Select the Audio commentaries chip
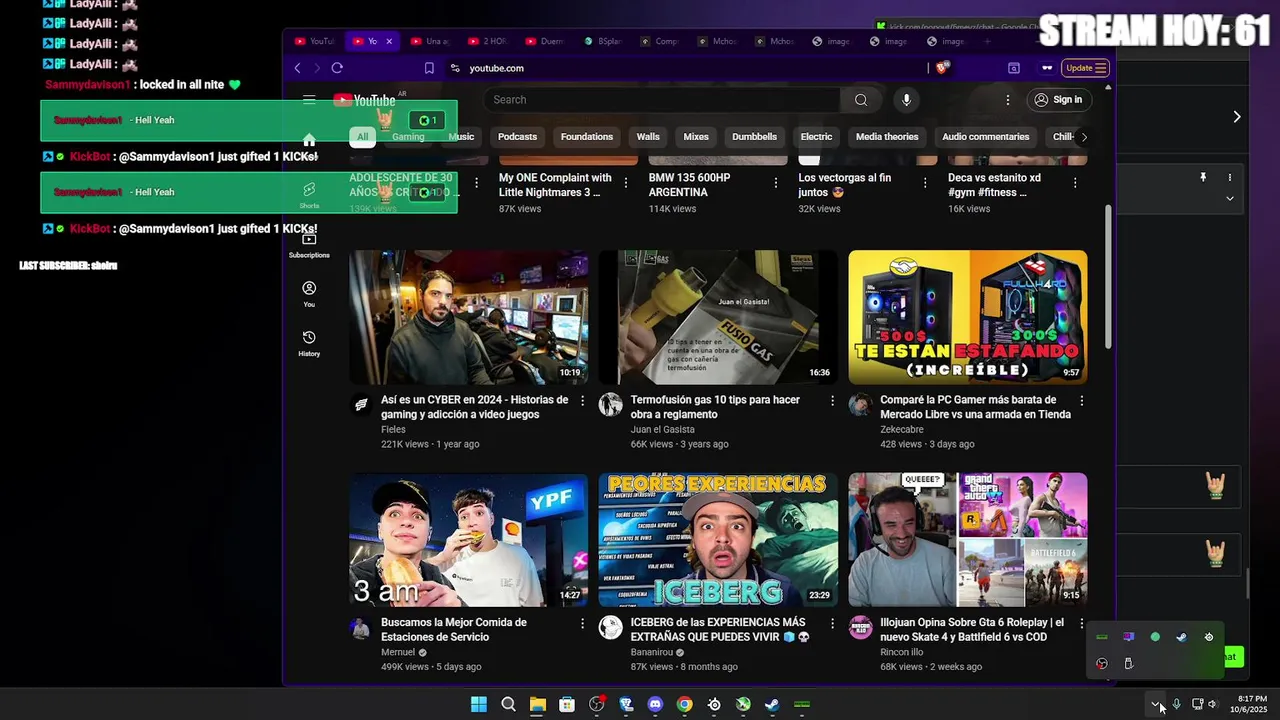 pos(985,137)
